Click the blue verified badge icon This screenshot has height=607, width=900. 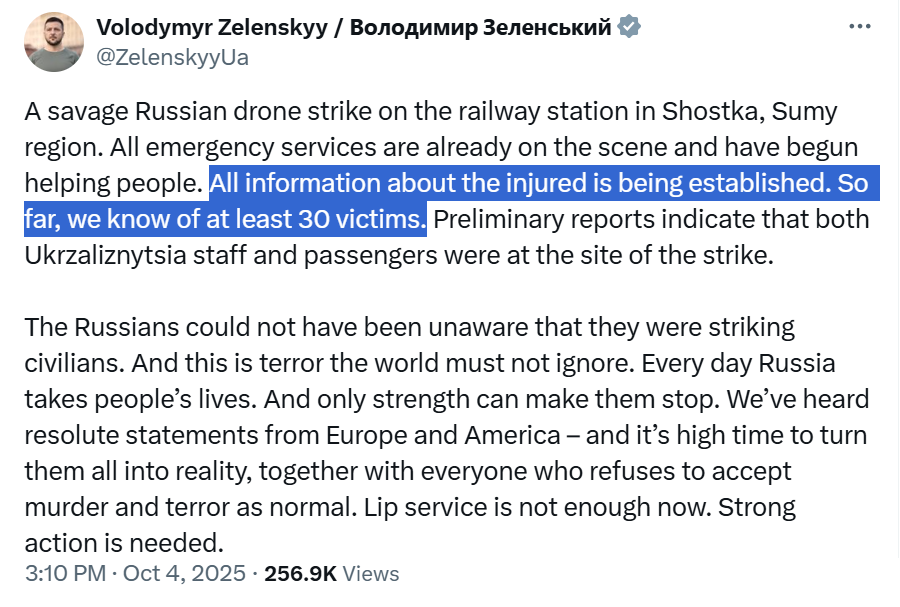tap(628, 27)
